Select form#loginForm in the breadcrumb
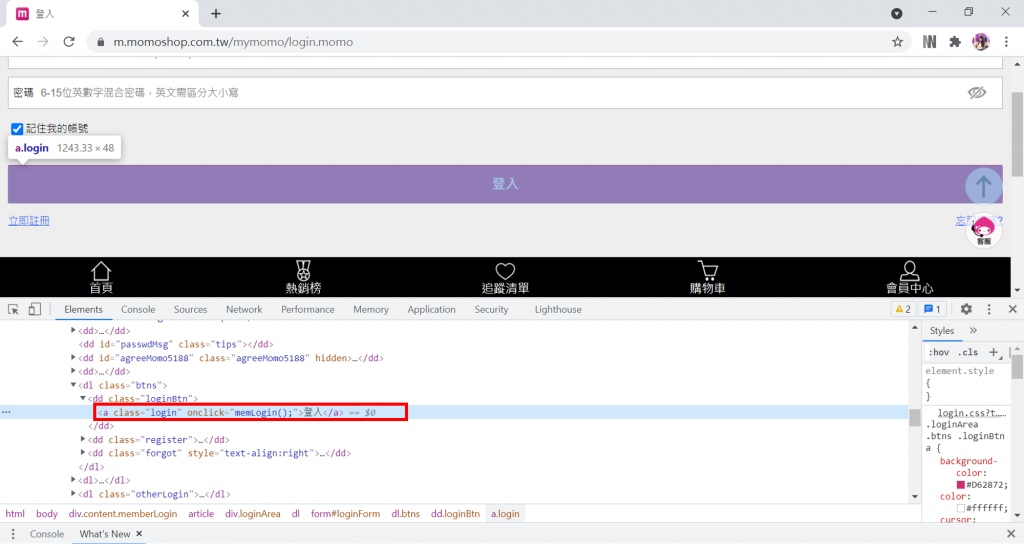This screenshot has height=544, width=1024. pos(345,514)
